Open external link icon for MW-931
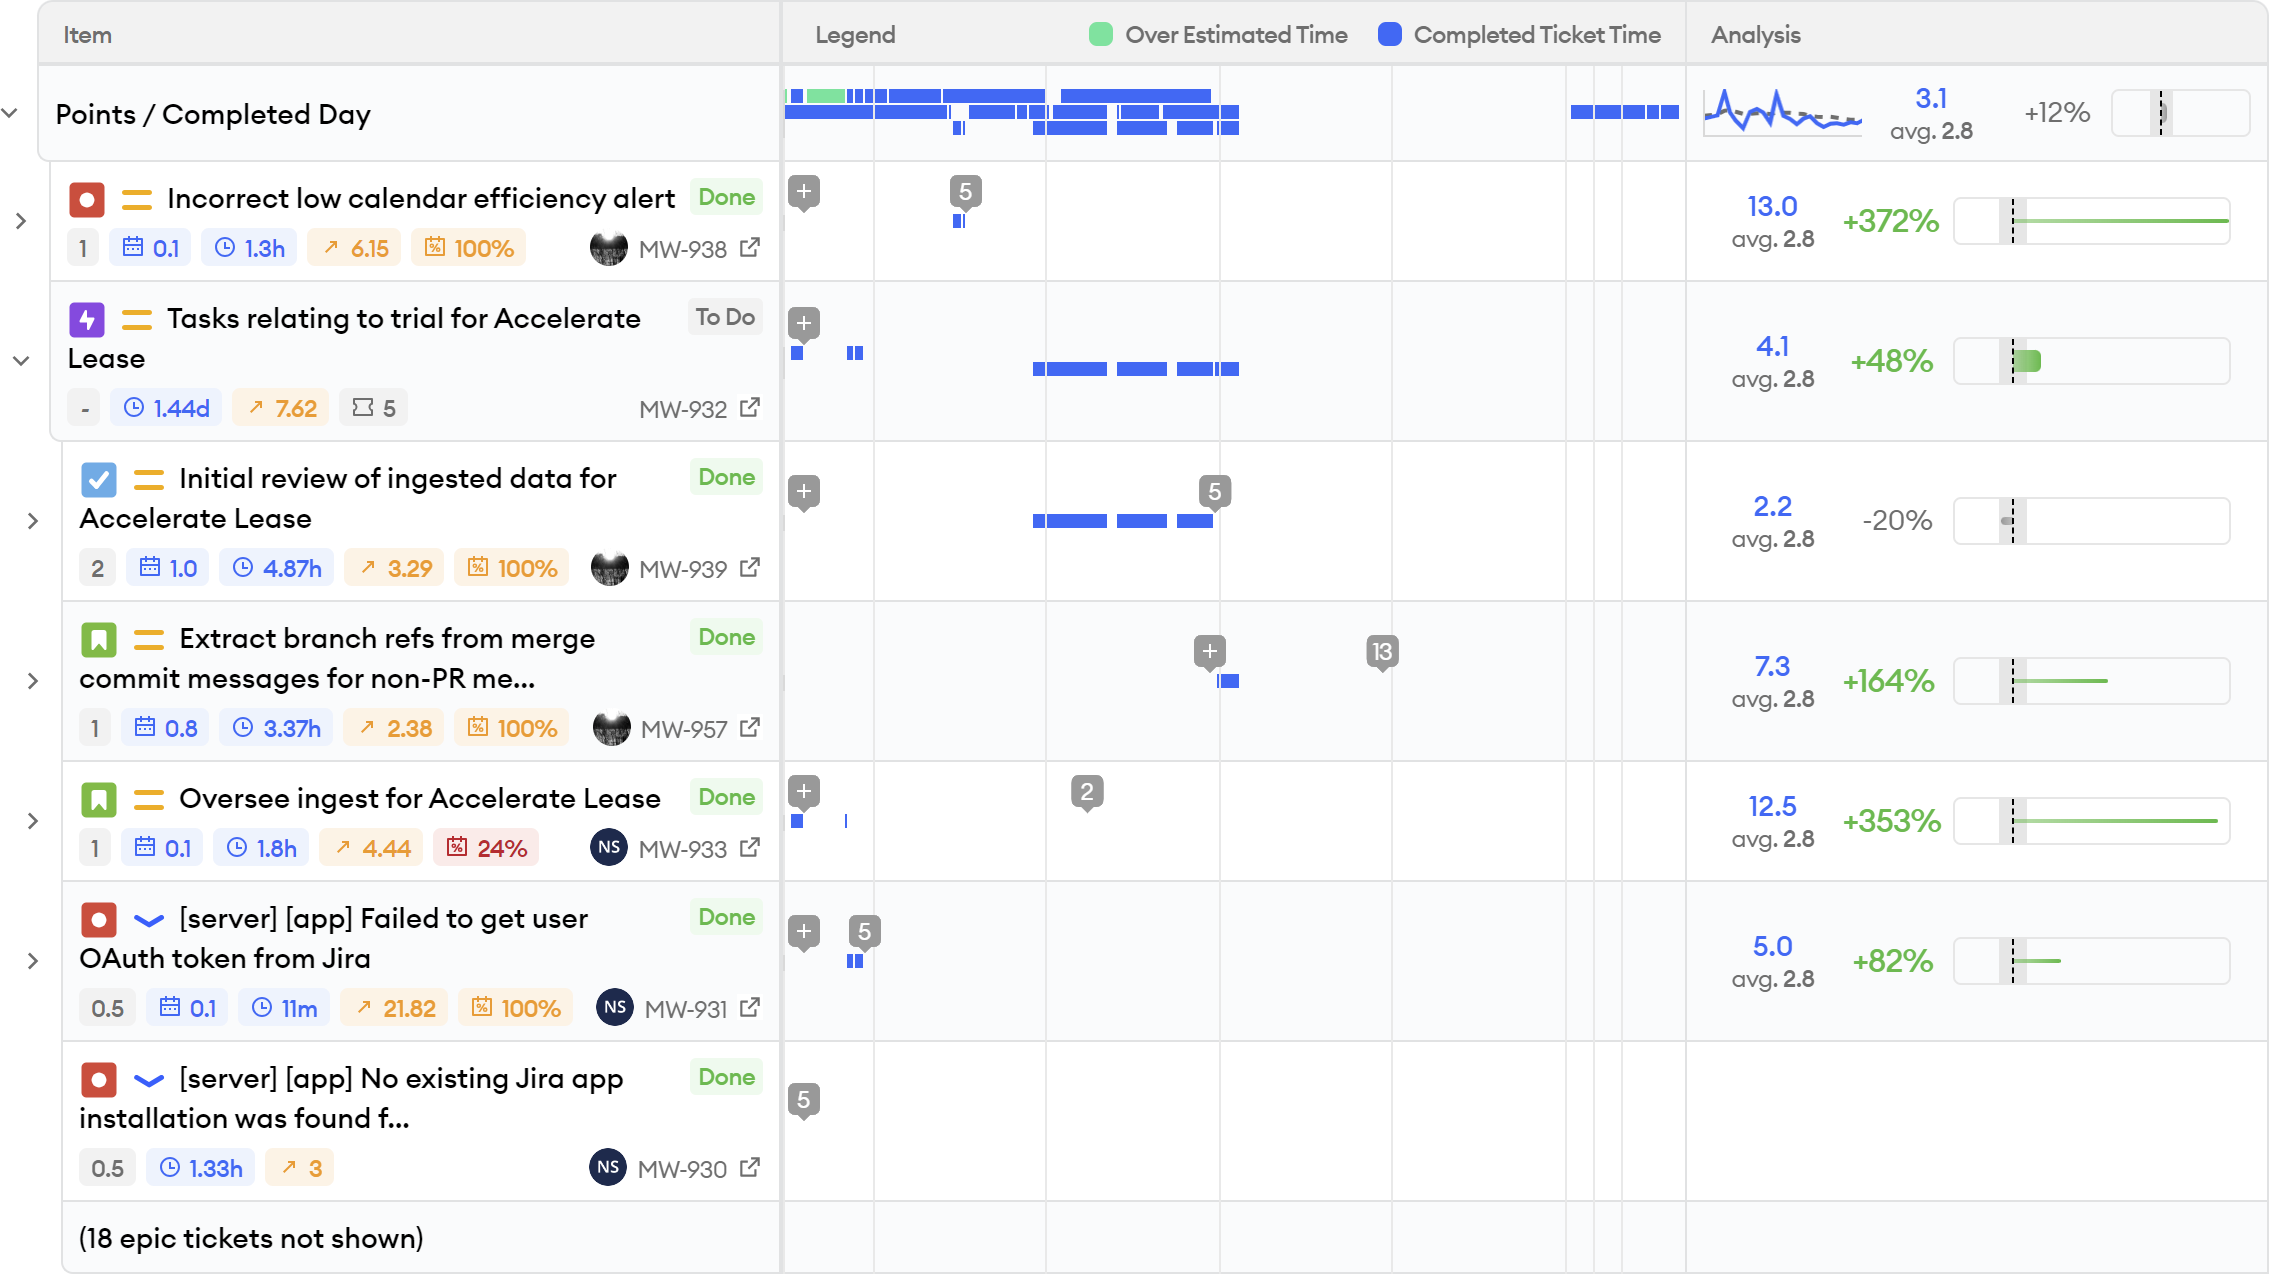Viewport: 2269px width, 1274px height. pyautogui.click(x=750, y=1008)
